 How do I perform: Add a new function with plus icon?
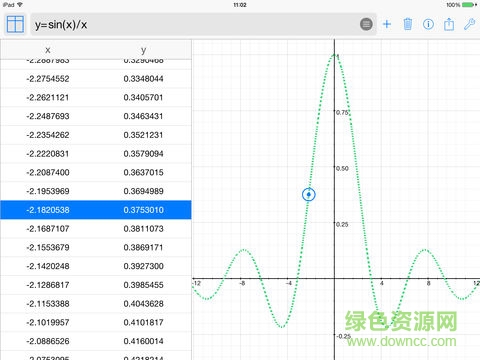click(387, 24)
